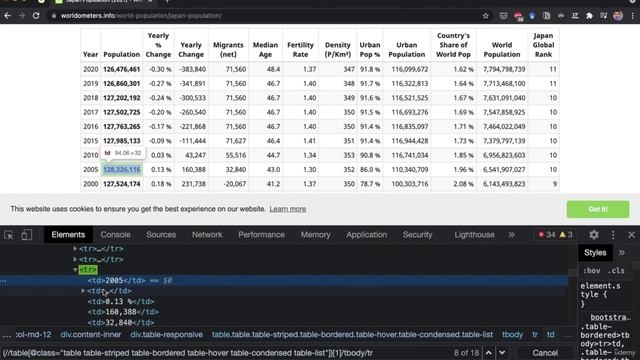640x360 pixels.
Task: Cancel the DevTools element search
Action: 544,353
